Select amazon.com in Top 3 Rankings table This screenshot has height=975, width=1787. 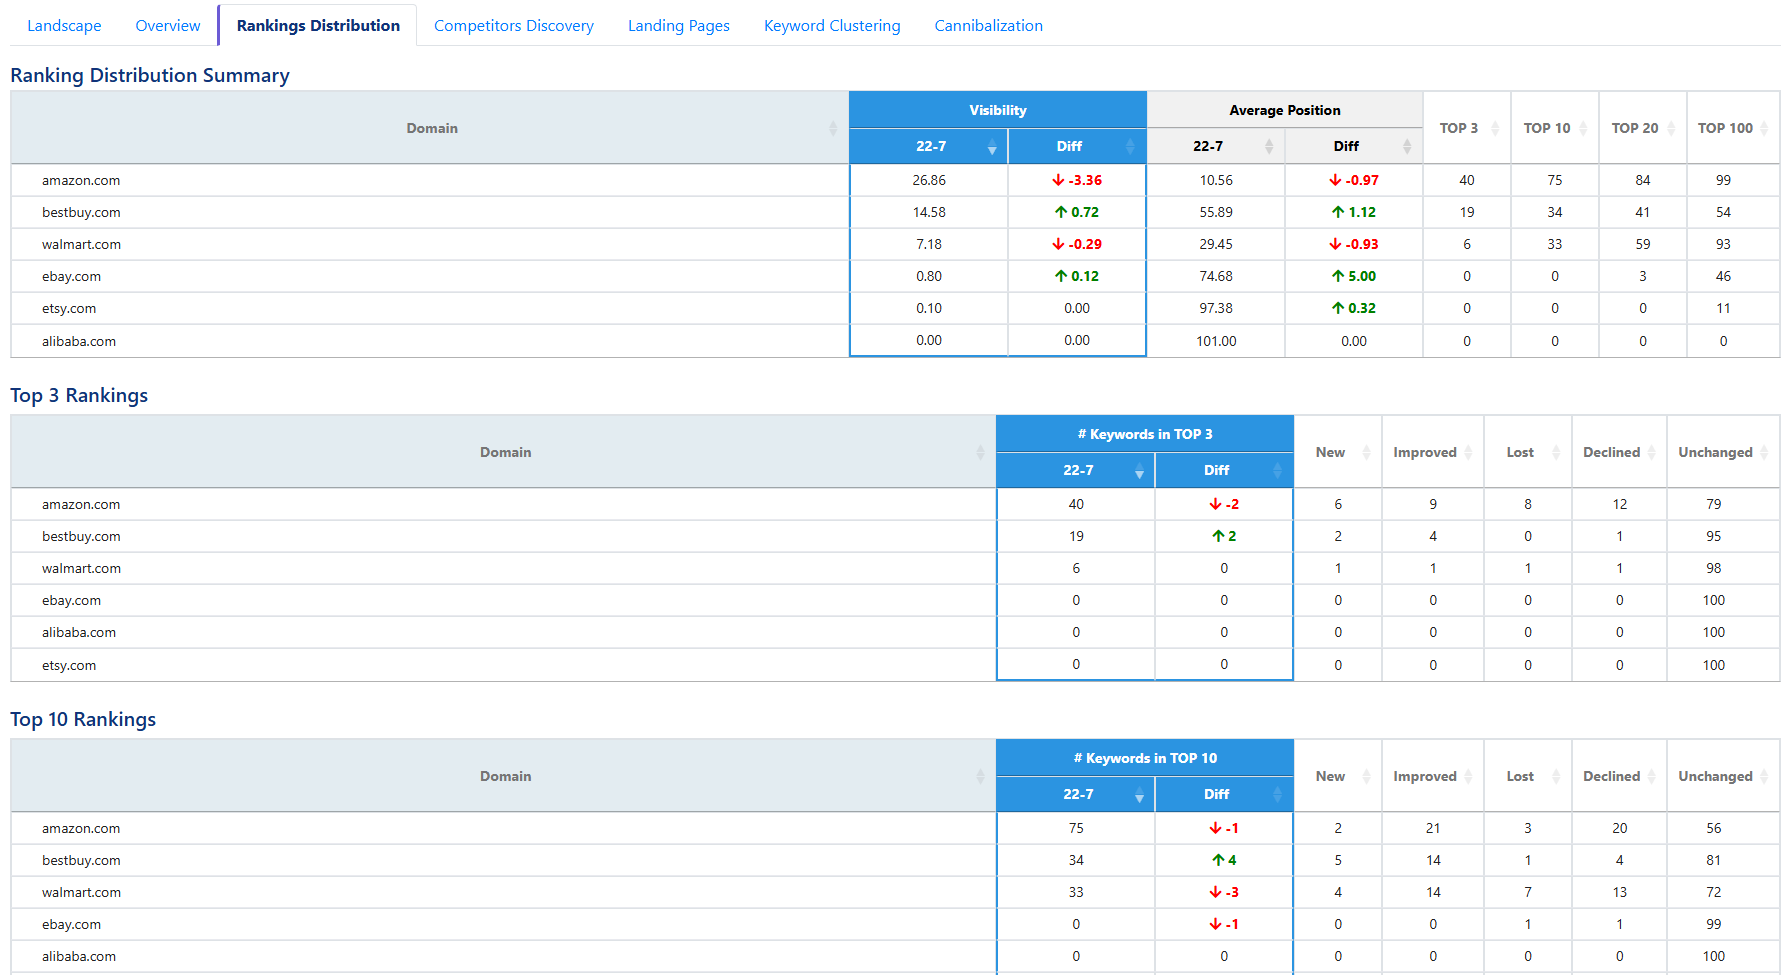pyautogui.click(x=81, y=505)
